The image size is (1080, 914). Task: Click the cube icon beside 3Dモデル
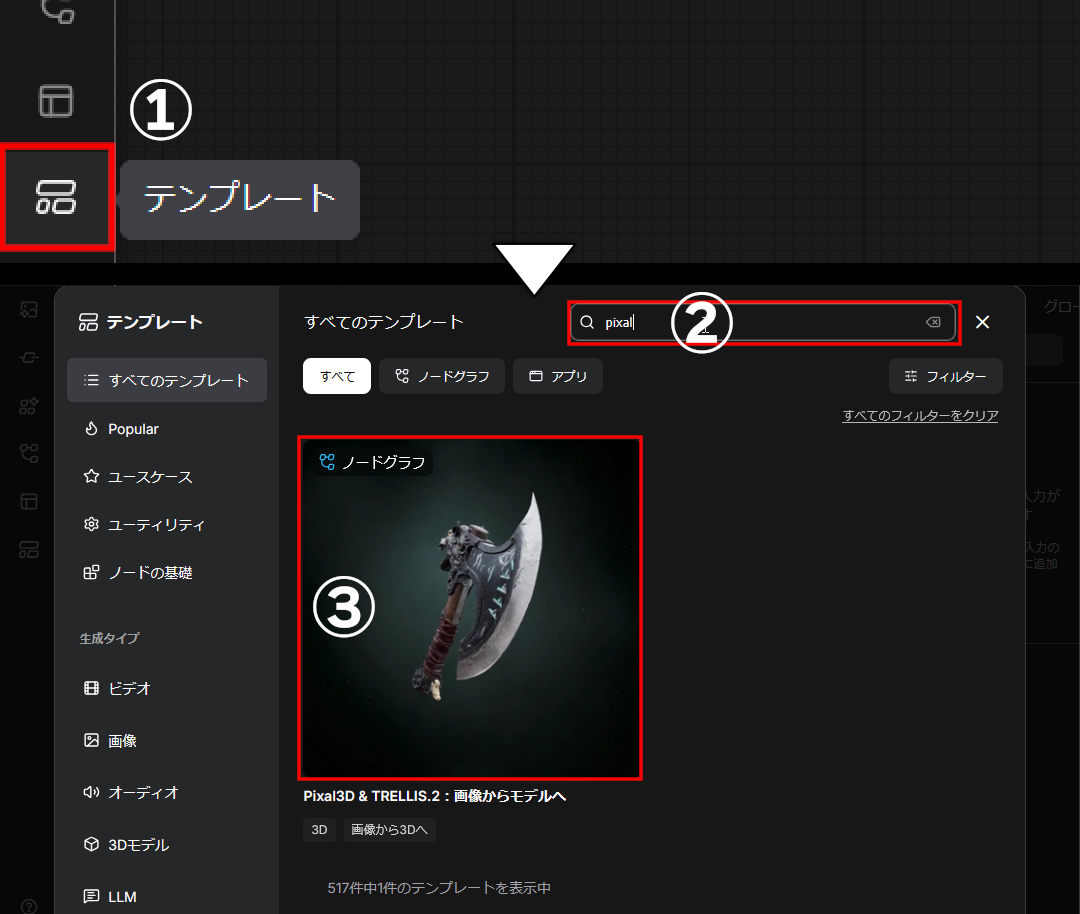[x=91, y=844]
